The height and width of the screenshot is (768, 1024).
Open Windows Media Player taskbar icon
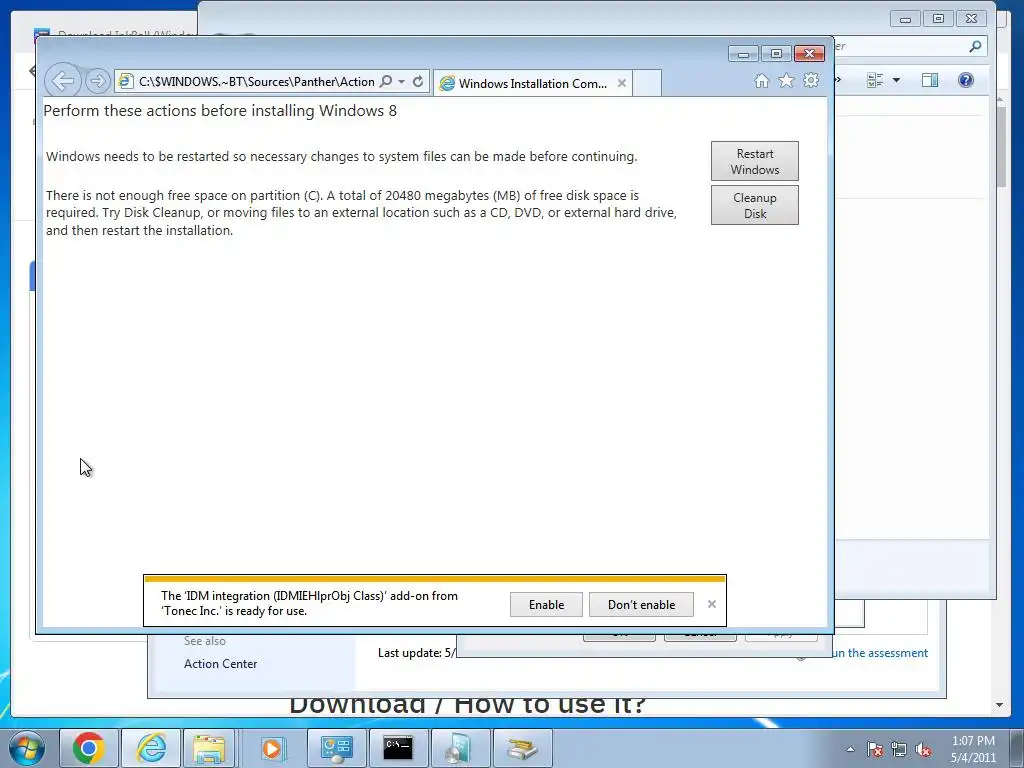coord(272,748)
